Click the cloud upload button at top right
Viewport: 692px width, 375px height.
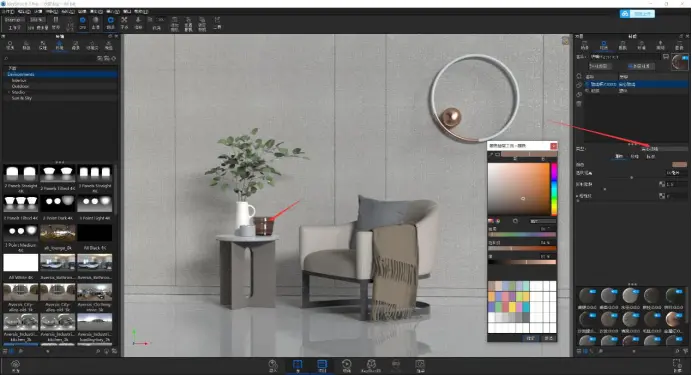[x=637, y=14]
